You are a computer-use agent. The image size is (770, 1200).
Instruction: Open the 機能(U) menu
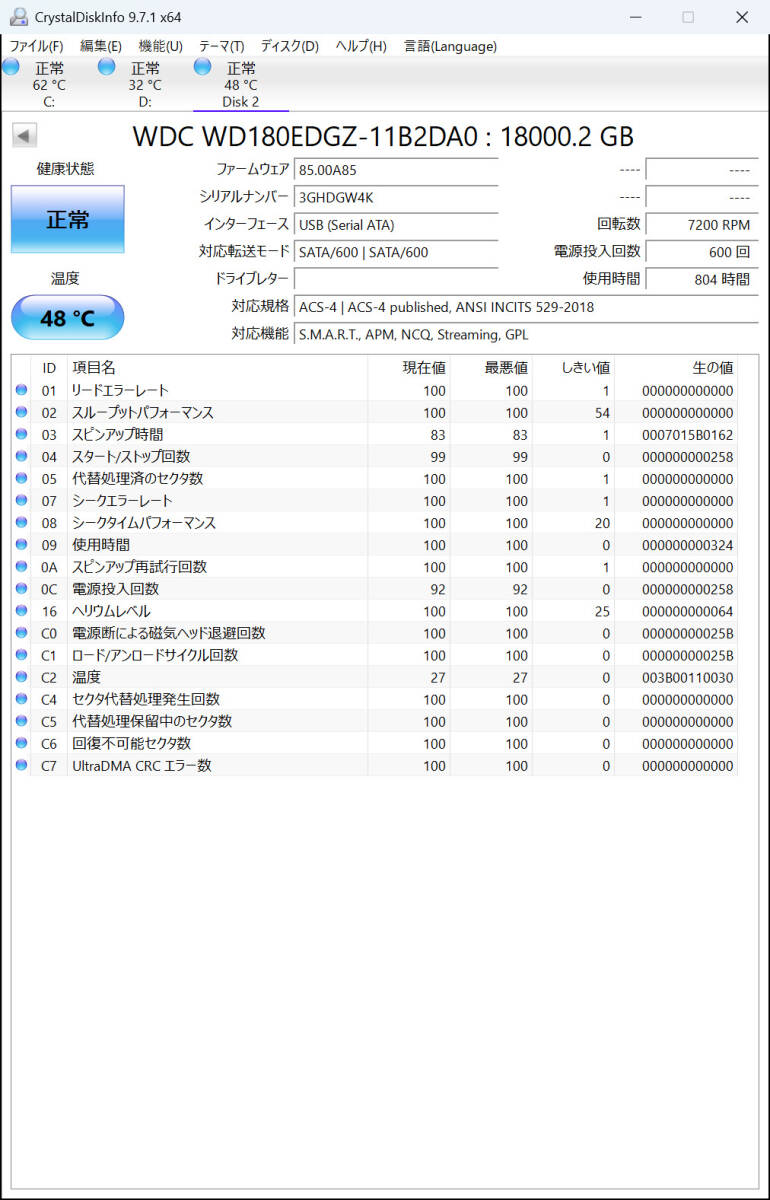(160, 46)
